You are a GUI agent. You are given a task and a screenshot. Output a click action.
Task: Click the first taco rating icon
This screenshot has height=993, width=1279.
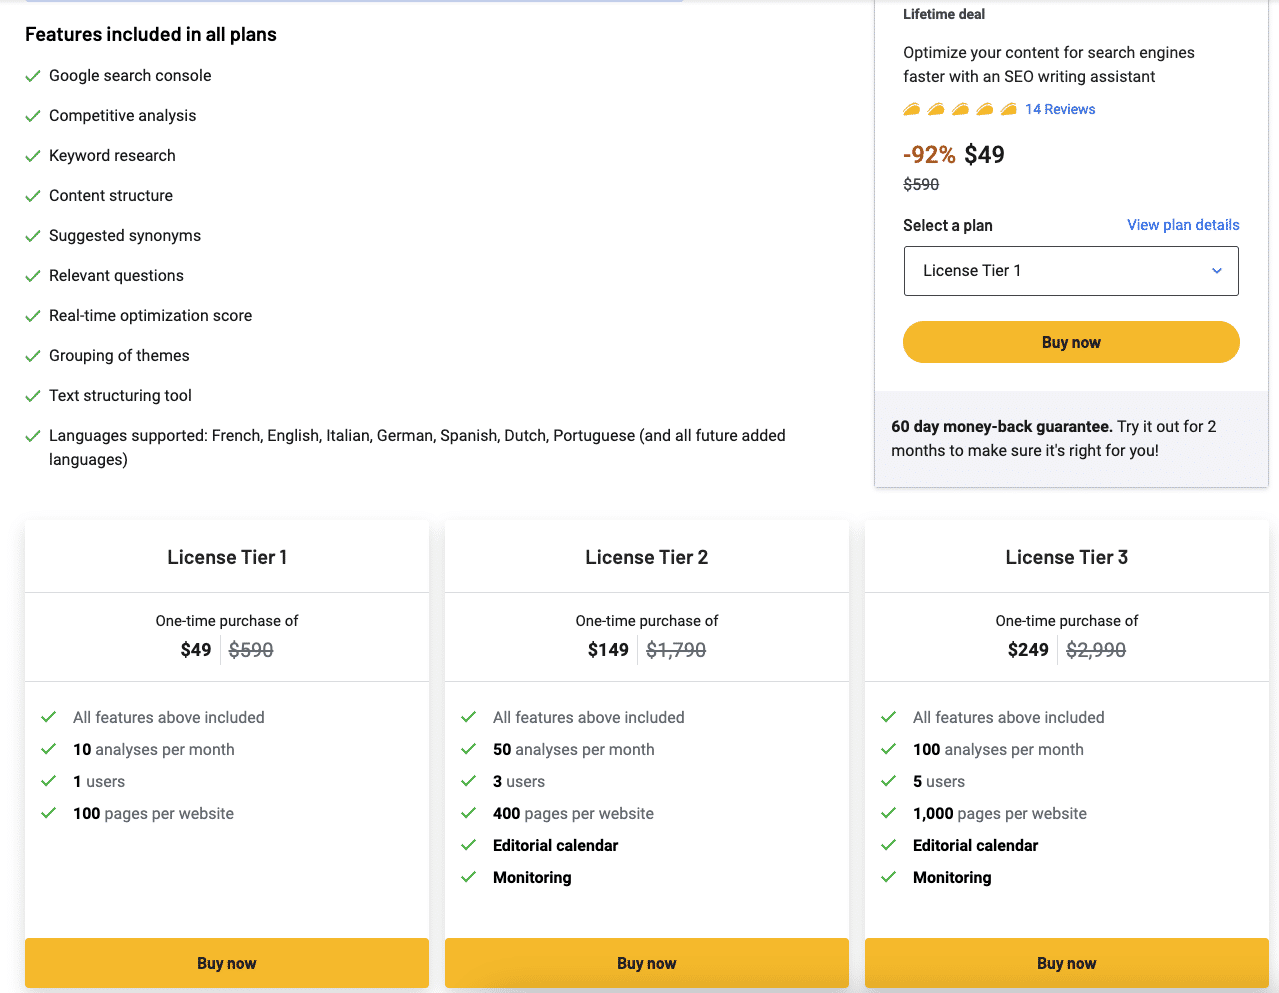click(x=912, y=109)
